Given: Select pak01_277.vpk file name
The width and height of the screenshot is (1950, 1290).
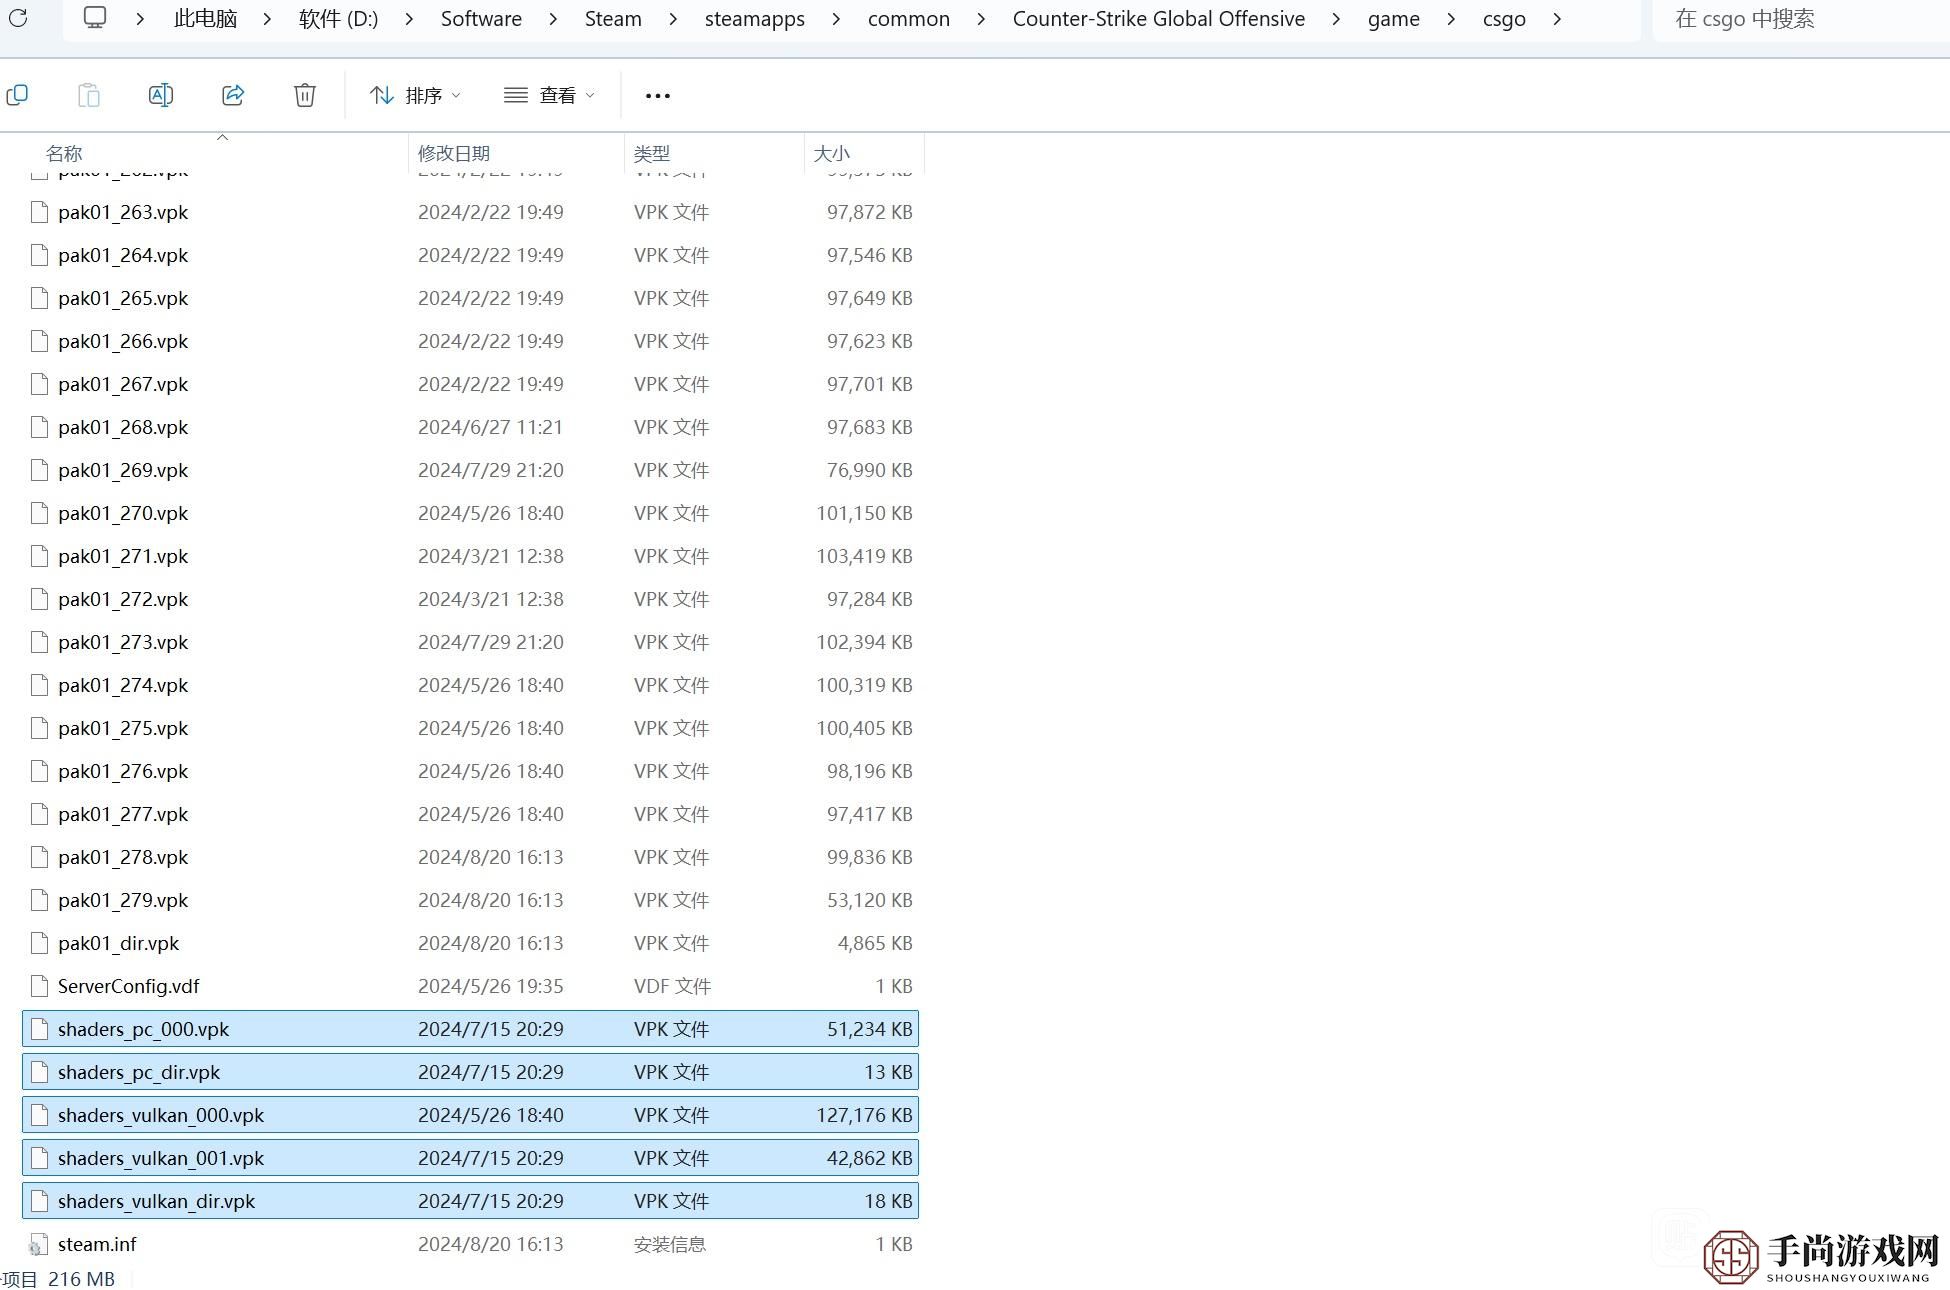Looking at the screenshot, I should click(123, 814).
